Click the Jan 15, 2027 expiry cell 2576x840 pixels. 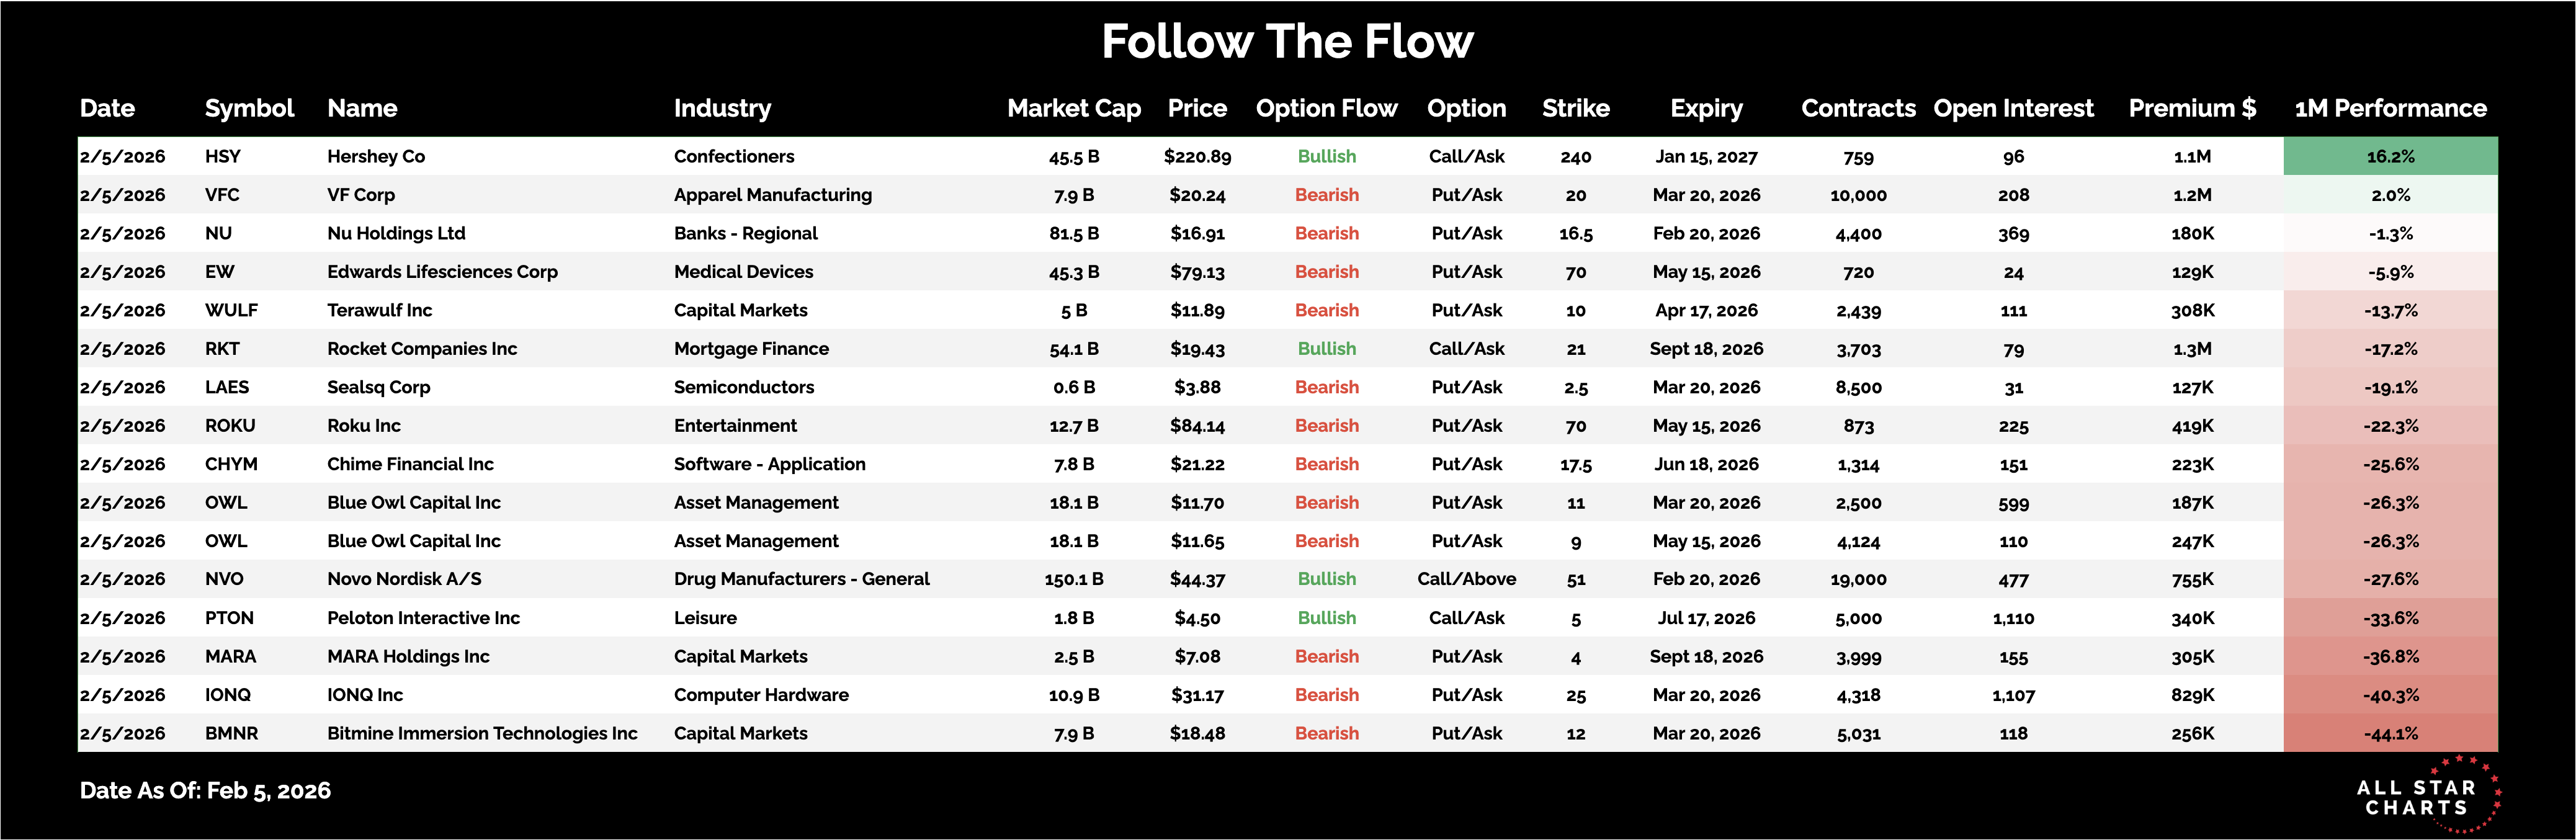pyautogui.click(x=1706, y=157)
